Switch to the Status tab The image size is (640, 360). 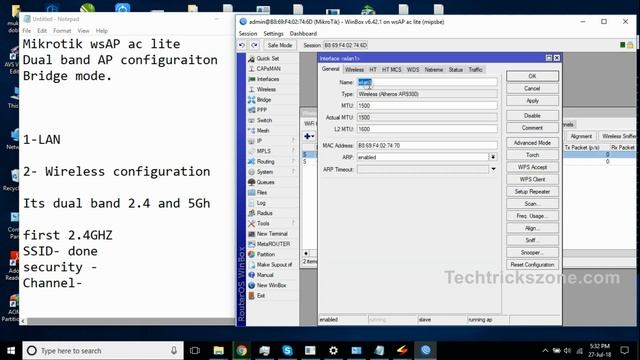(x=456, y=70)
